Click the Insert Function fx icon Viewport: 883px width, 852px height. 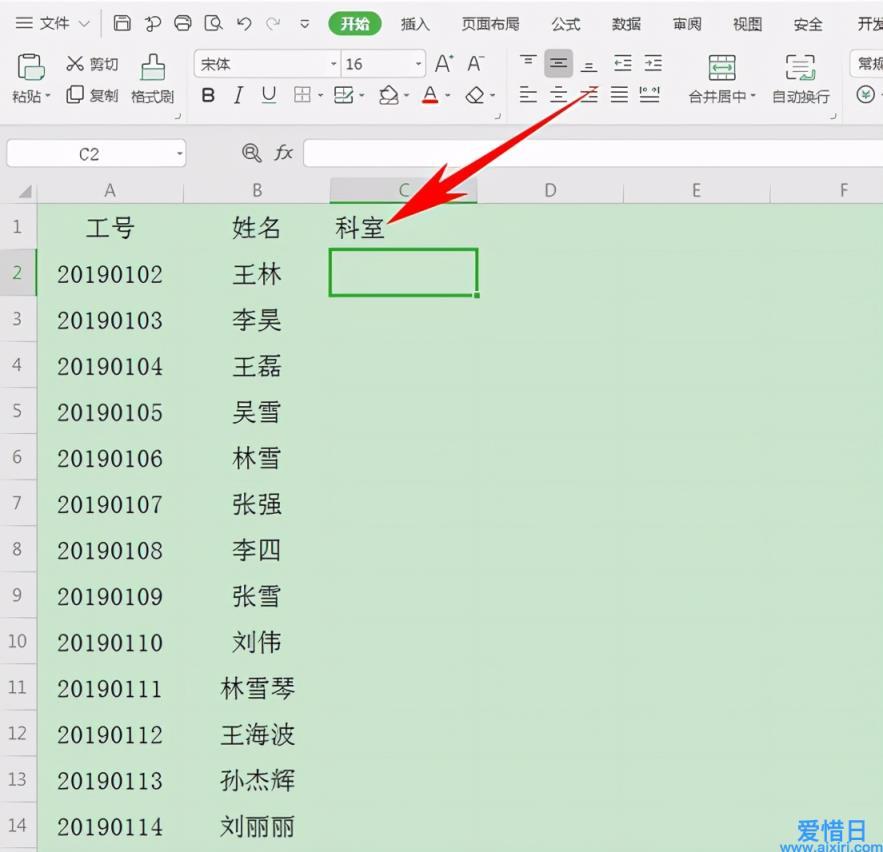coord(284,153)
